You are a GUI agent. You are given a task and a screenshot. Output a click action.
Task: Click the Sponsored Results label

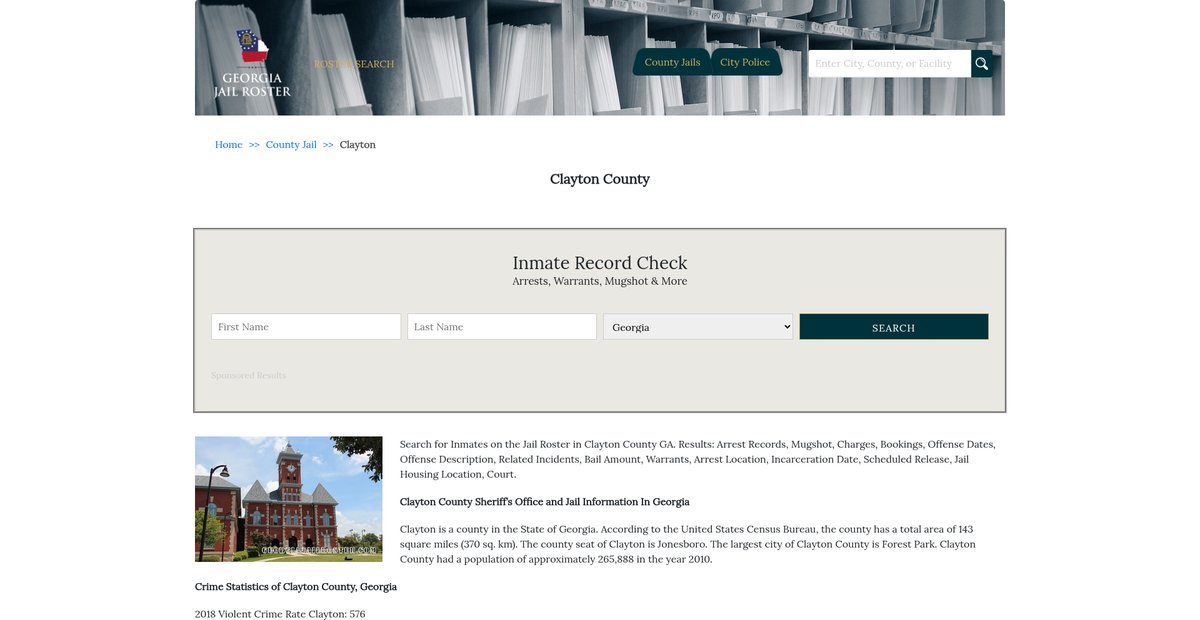pos(248,376)
